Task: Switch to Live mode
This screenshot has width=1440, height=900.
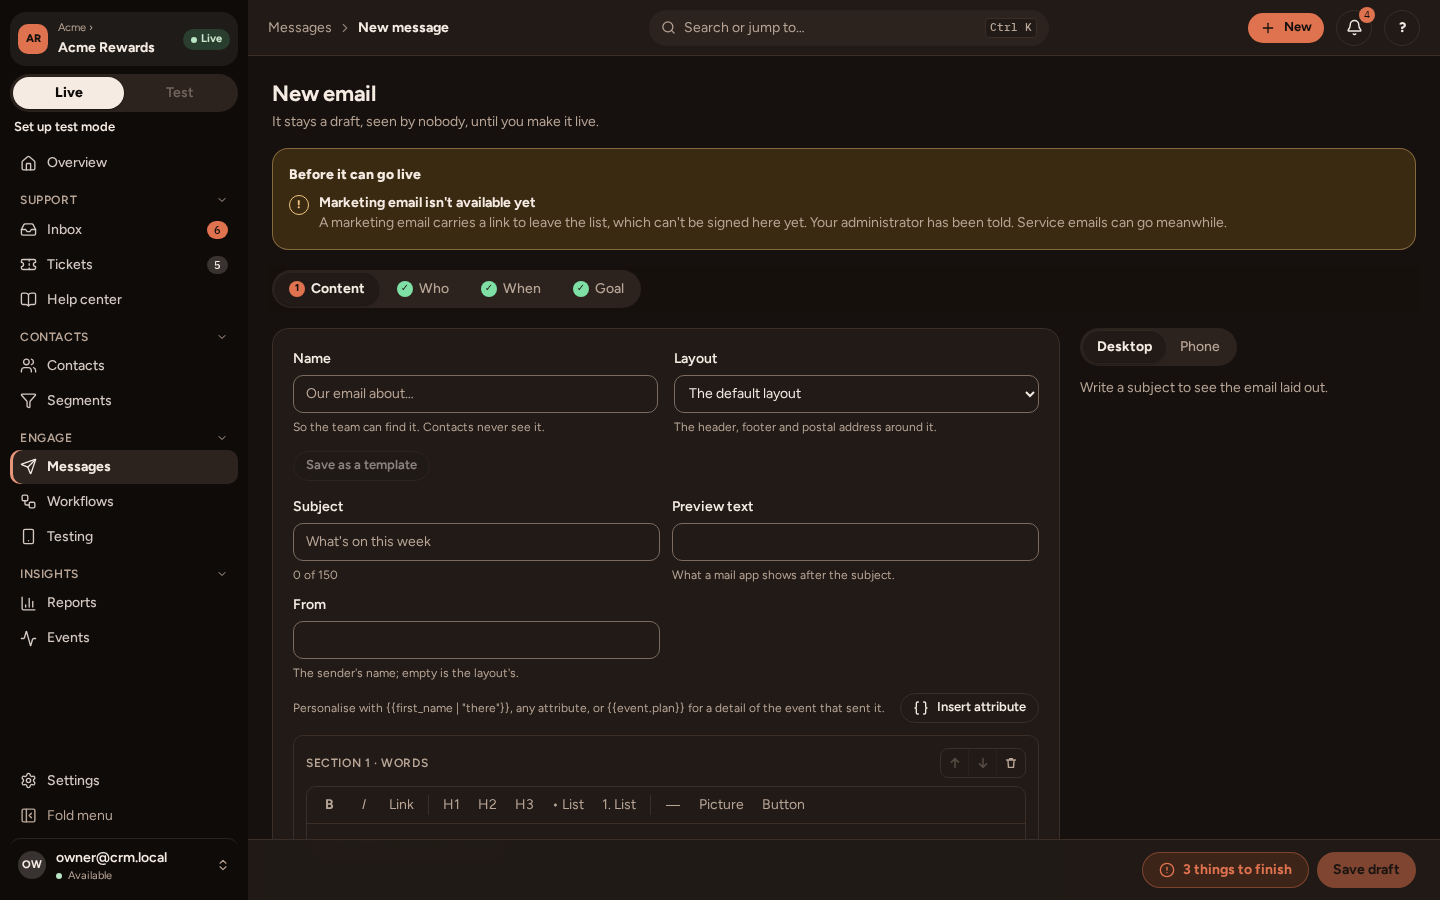Action: pyautogui.click(x=69, y=93)
